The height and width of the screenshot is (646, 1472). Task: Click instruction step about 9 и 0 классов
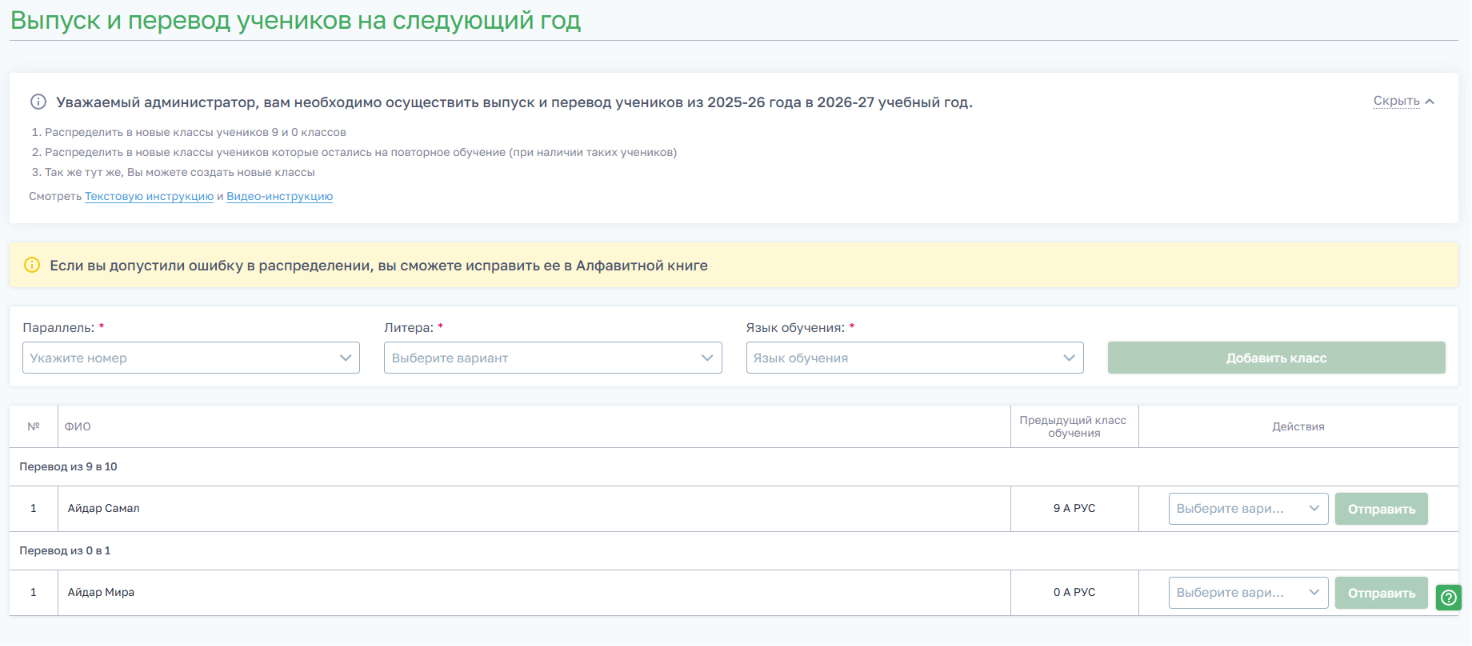coord(188,132)
